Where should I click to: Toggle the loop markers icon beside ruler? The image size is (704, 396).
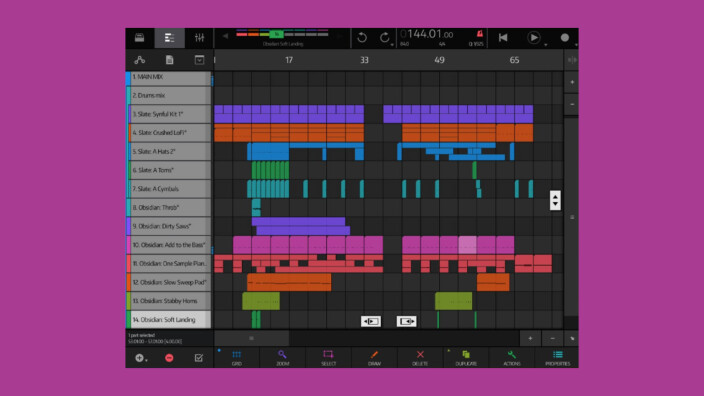572,60
